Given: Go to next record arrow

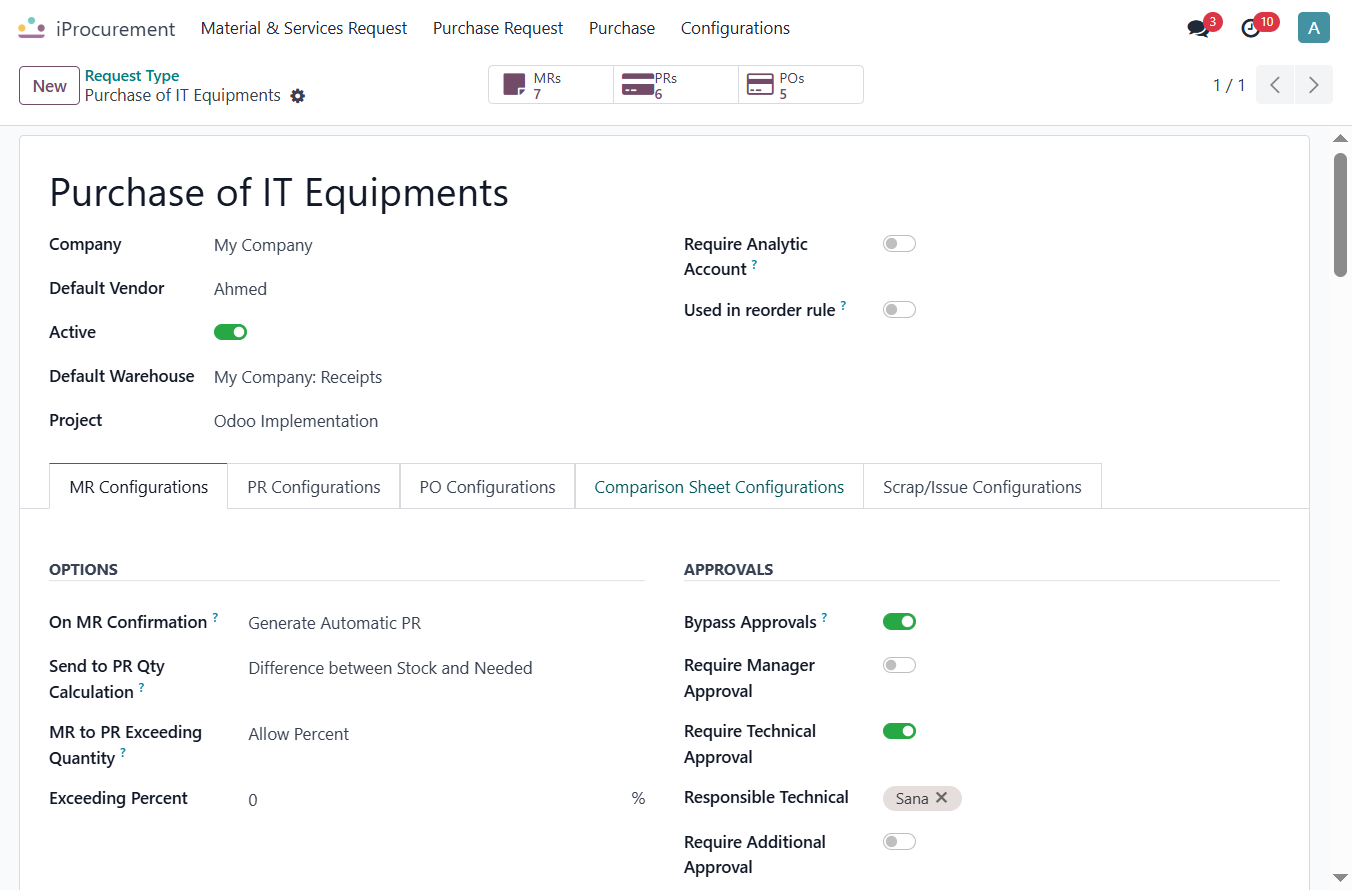Looking at the screenshot, I should click(x=1314, y=85).
